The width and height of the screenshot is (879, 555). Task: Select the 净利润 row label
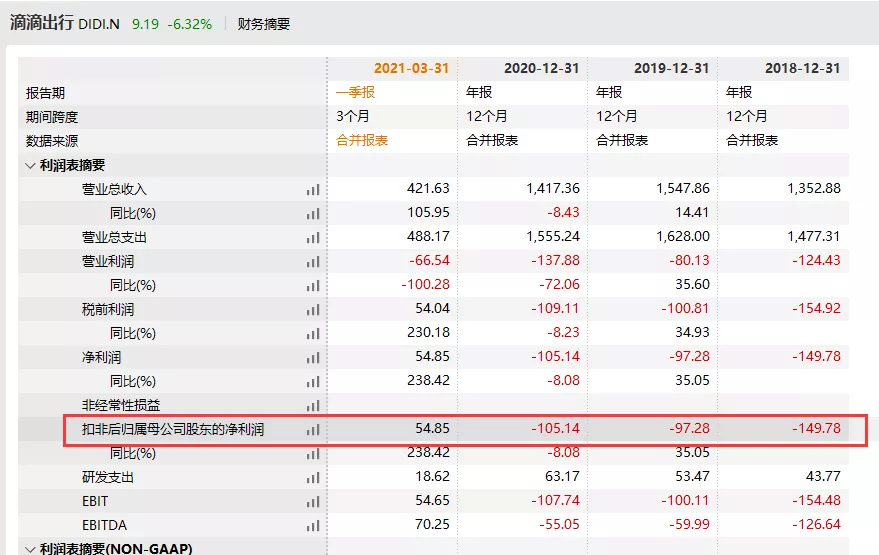101,358
